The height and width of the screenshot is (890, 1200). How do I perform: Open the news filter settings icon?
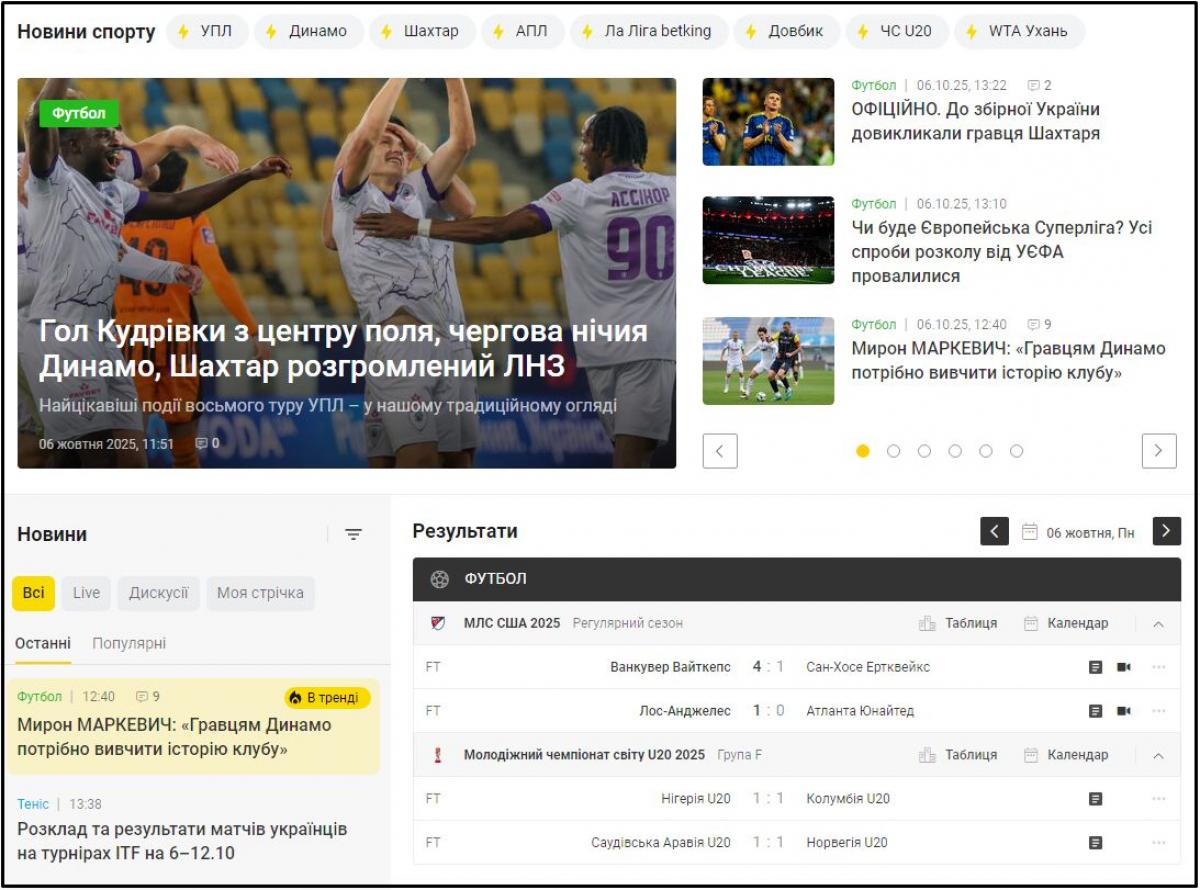click(353, 535)
